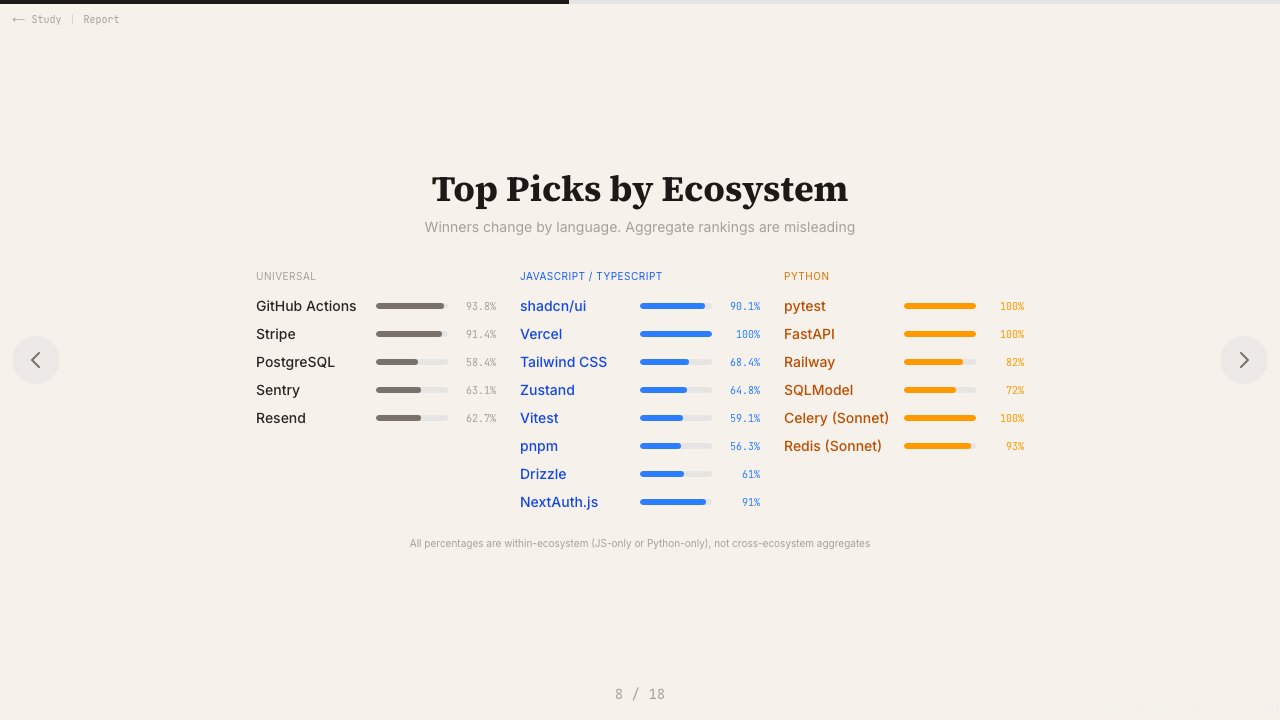Image resolution: width=1280 pixels, height=720 pixels.
Task: Select shadcn/ui in JavaScript list
Action: pos(553,306)
